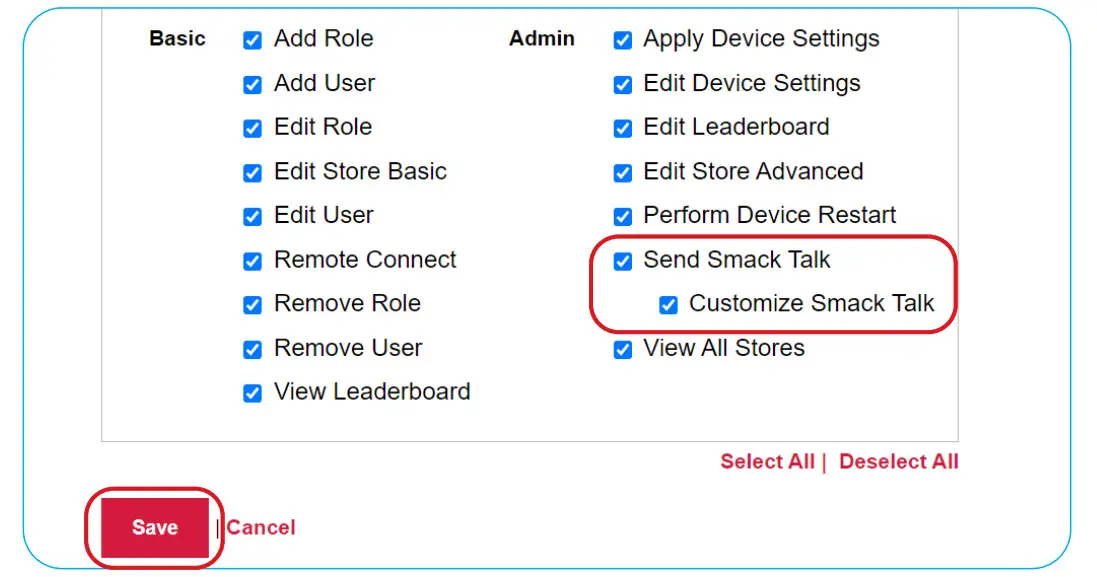Uncheck the Add Role permission
This screenshot has width=1097, height=577.
click(252, 40)
